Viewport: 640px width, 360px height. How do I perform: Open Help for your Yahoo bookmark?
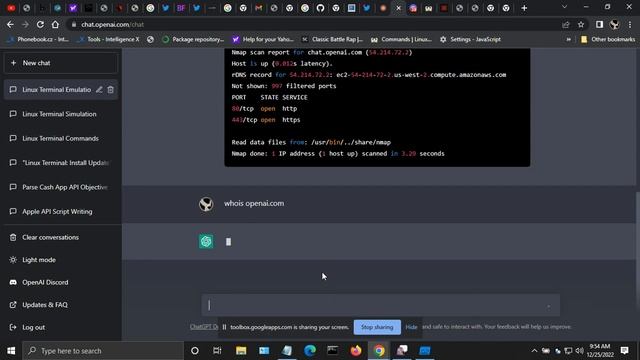click(x=263, y=40)
